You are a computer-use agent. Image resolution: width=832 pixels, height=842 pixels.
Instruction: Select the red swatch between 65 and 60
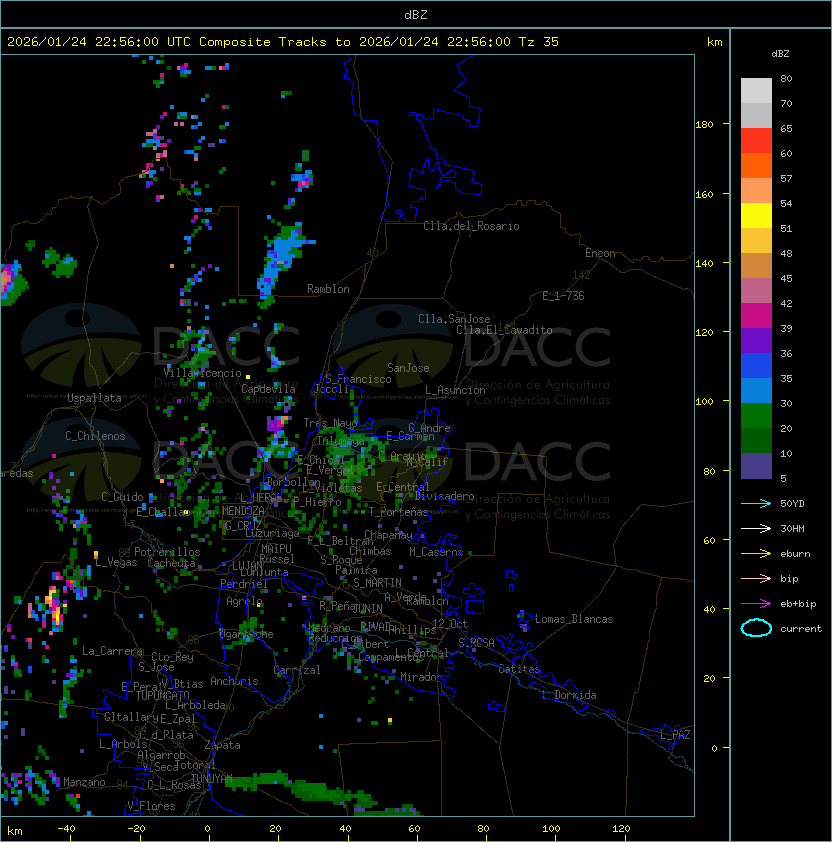coord(756,141)
